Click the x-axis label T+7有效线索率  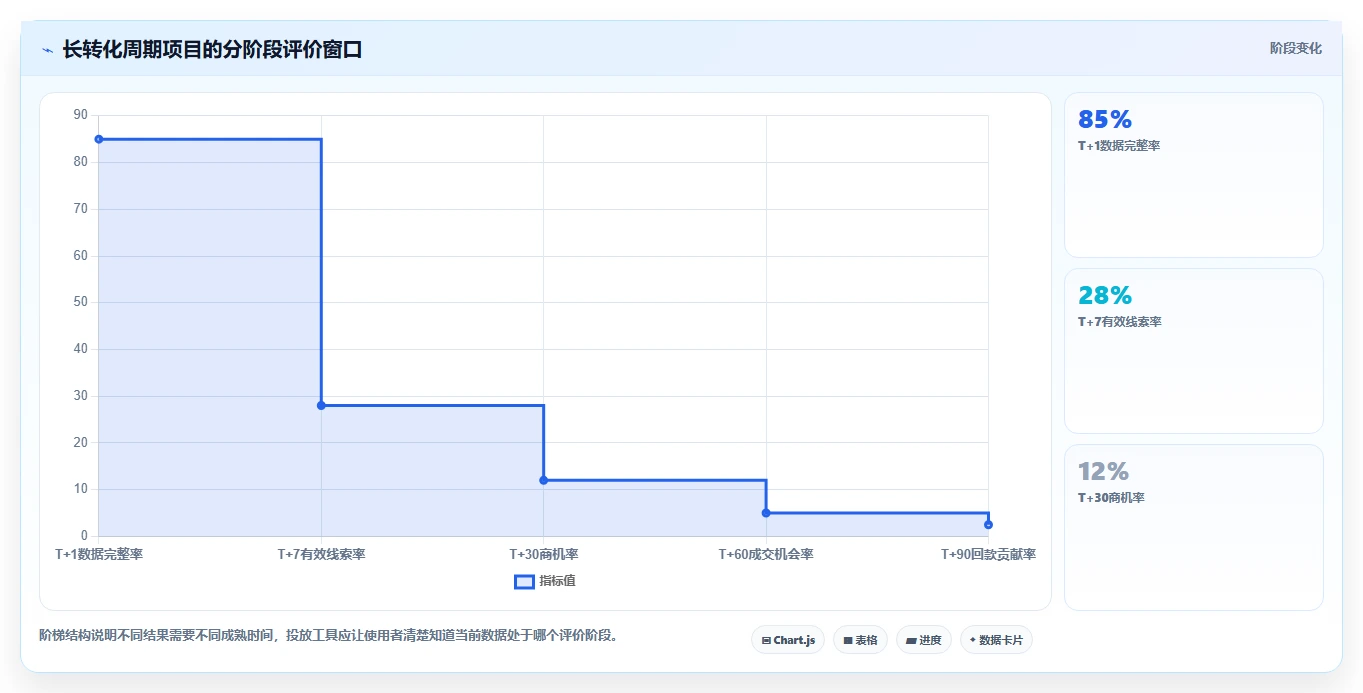tap(321, 554)
